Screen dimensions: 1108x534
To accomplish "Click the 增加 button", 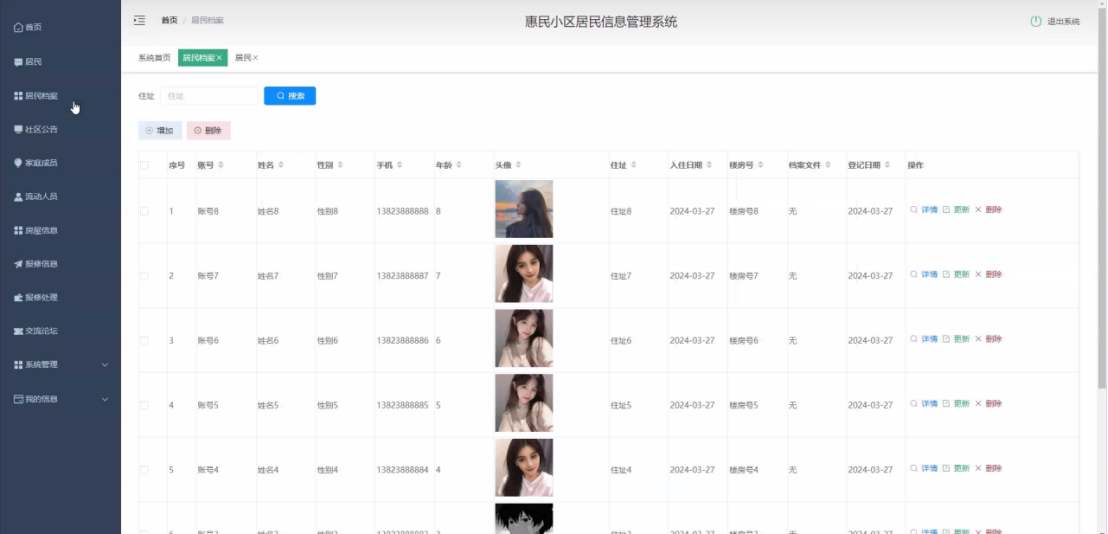I will pos(160,131).
